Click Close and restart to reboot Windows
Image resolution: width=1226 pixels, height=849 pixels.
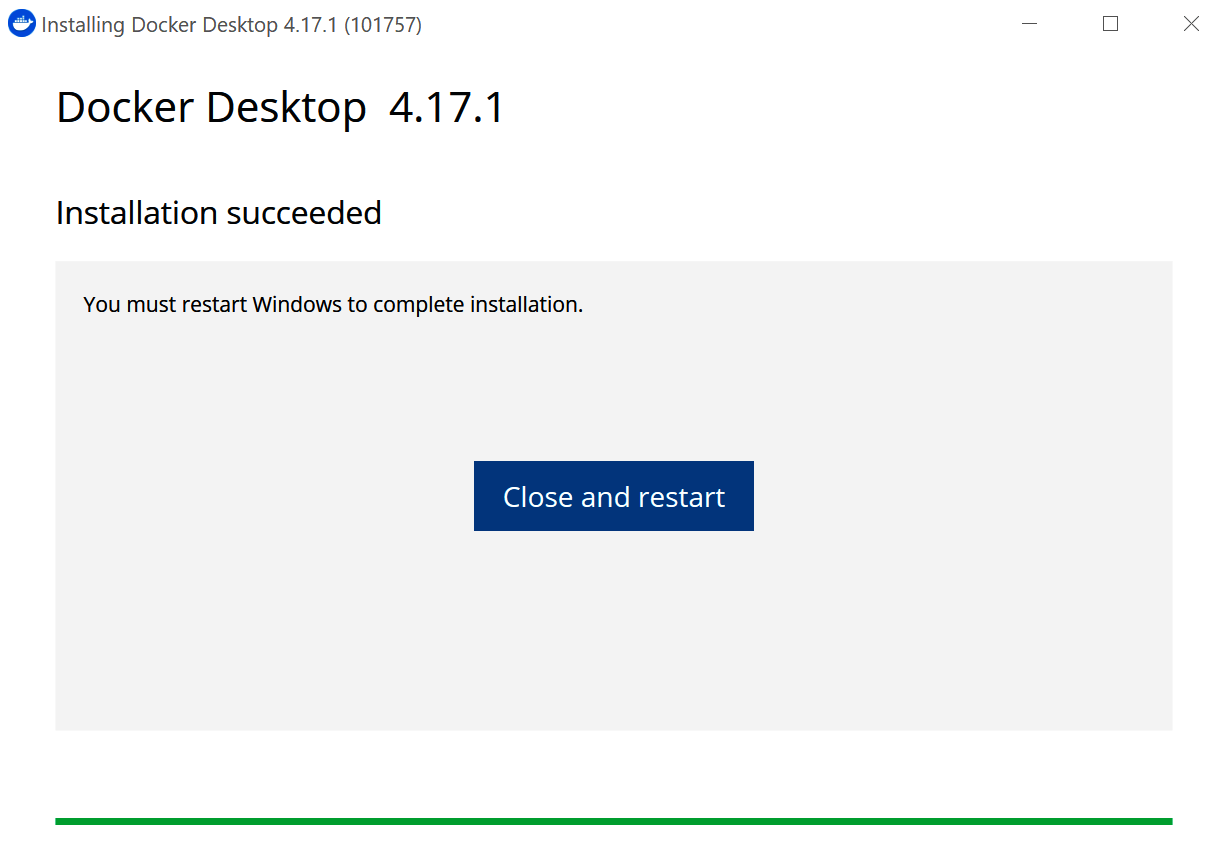(x=613, y=495)
